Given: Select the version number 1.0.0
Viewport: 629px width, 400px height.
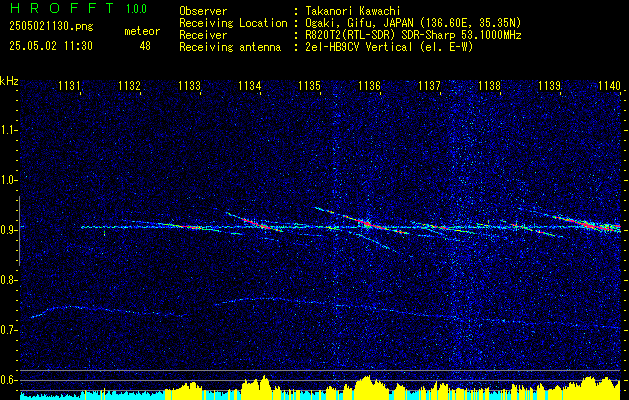Looking at the screenshot, I should click(136, 9).
